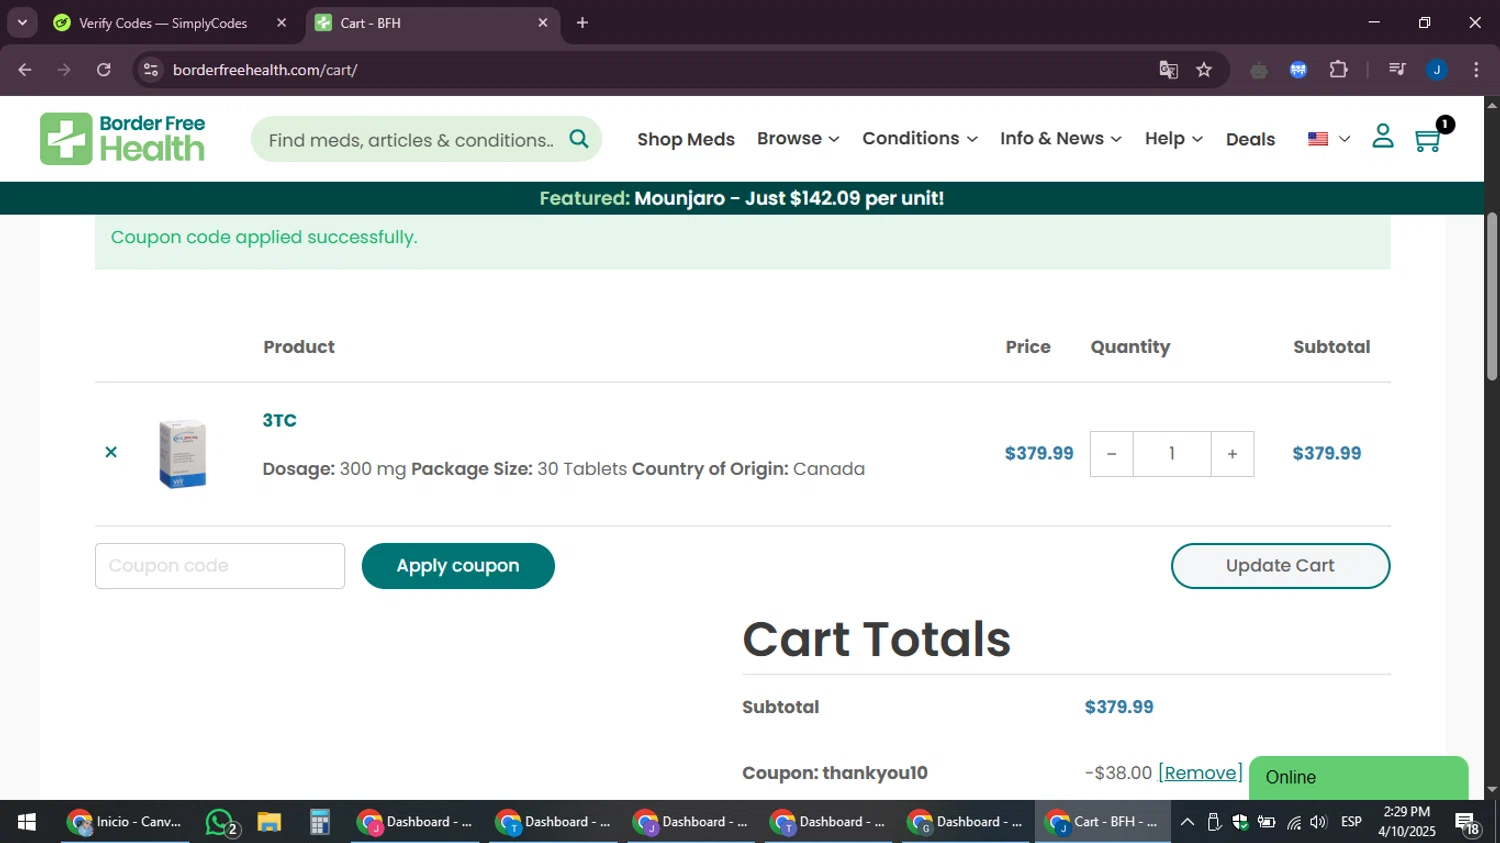
Task: Open the Deals menu item
Action: coord(1250,139)
